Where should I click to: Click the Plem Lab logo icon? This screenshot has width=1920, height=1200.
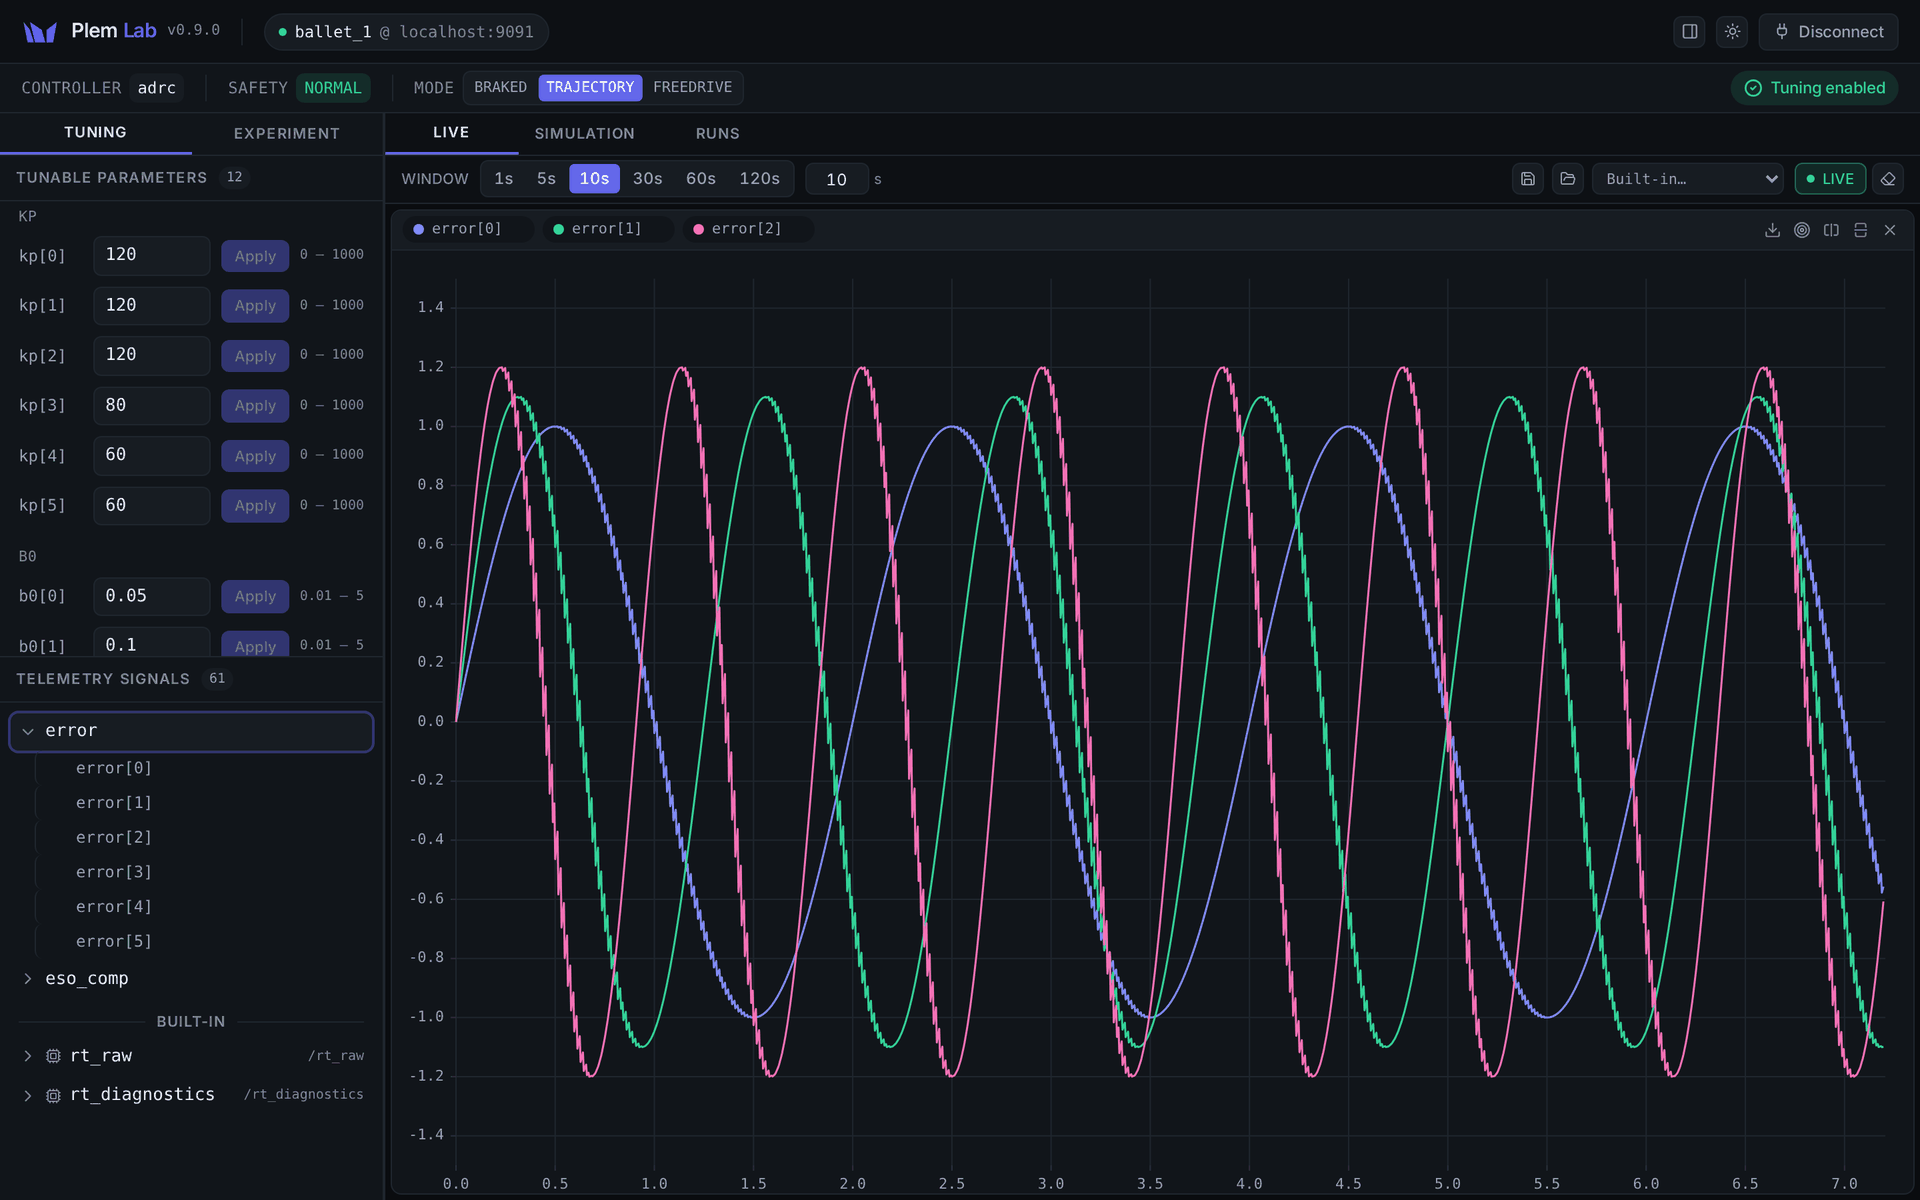pyautogui.click(x=40, y=32)
